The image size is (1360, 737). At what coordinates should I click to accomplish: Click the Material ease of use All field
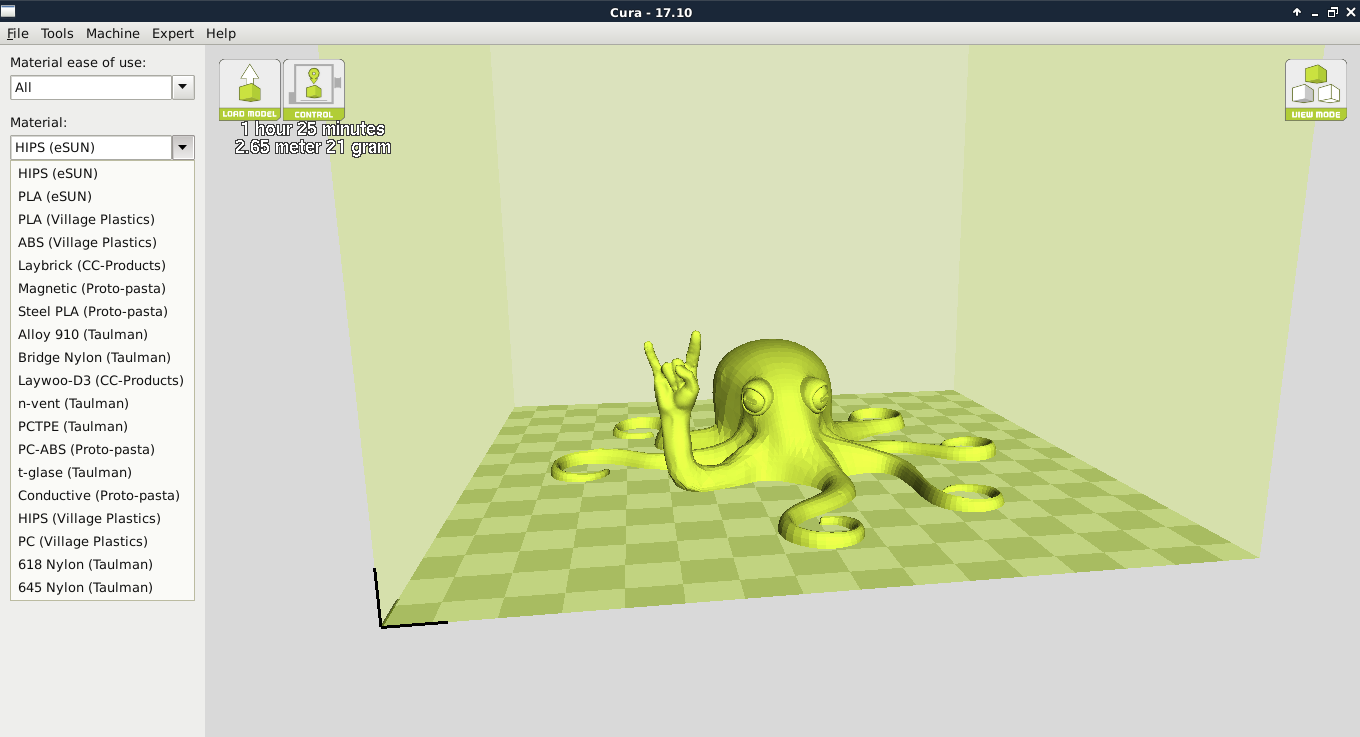point(91,87)
